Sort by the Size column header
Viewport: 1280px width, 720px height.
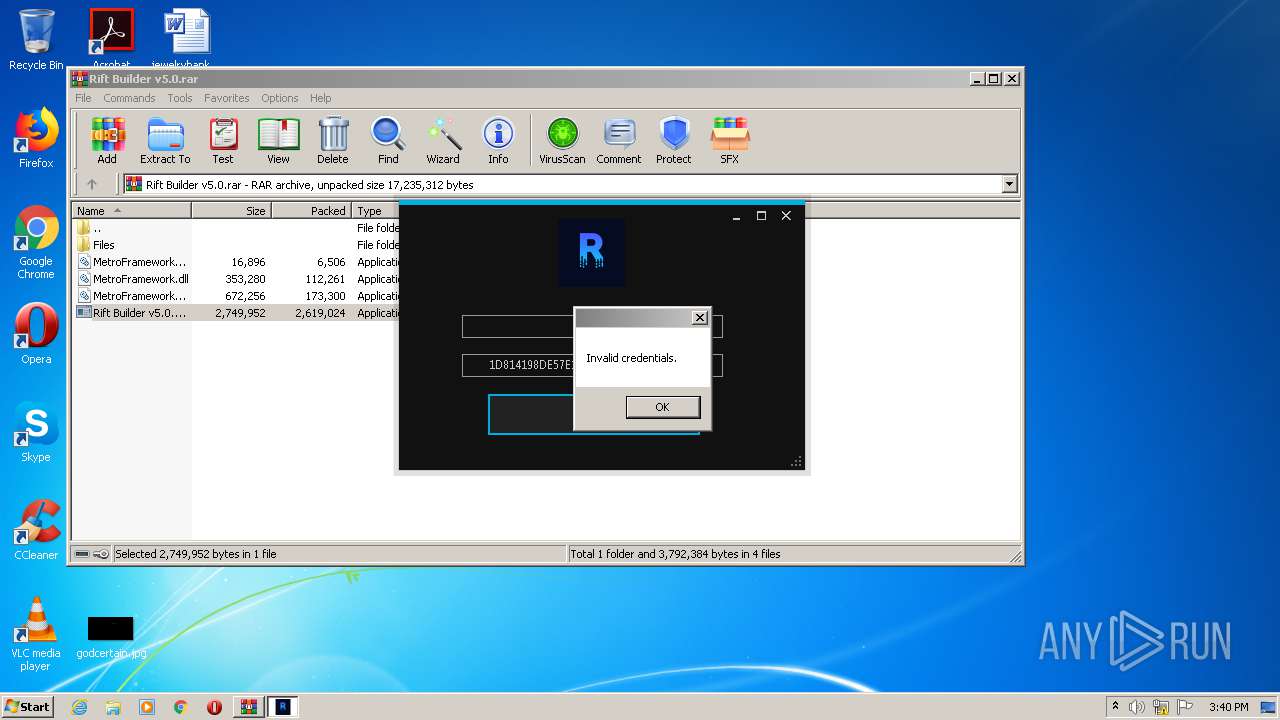click(232, 211)
